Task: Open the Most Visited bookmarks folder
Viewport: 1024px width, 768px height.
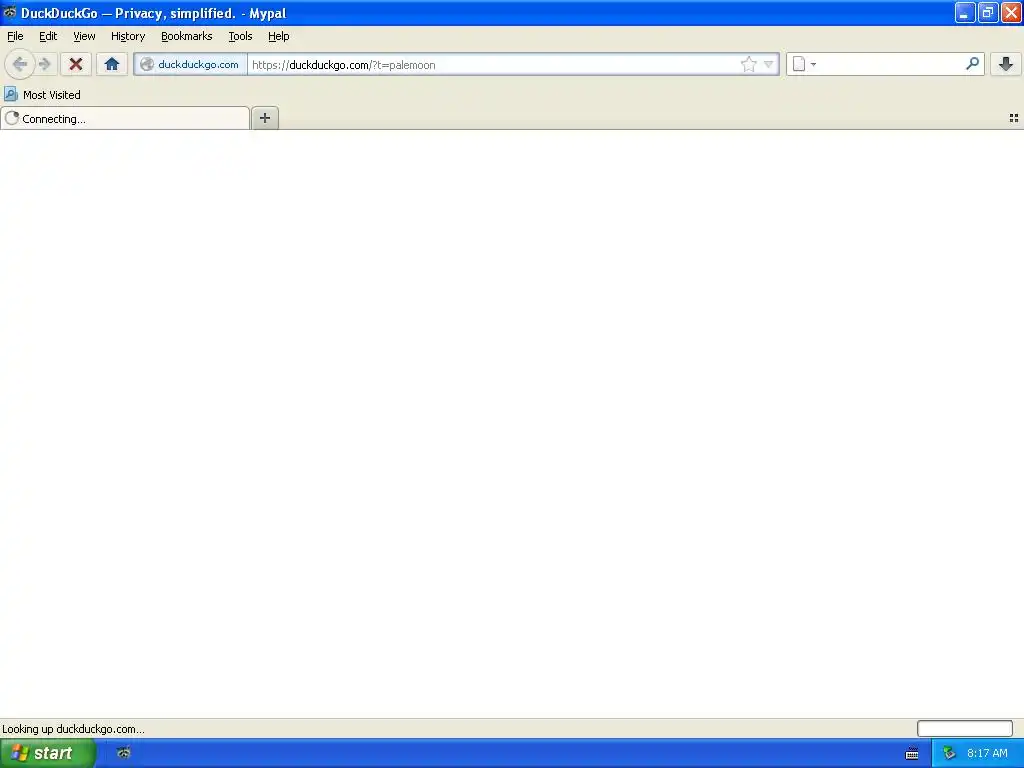Action: click(x=42, y=95)
